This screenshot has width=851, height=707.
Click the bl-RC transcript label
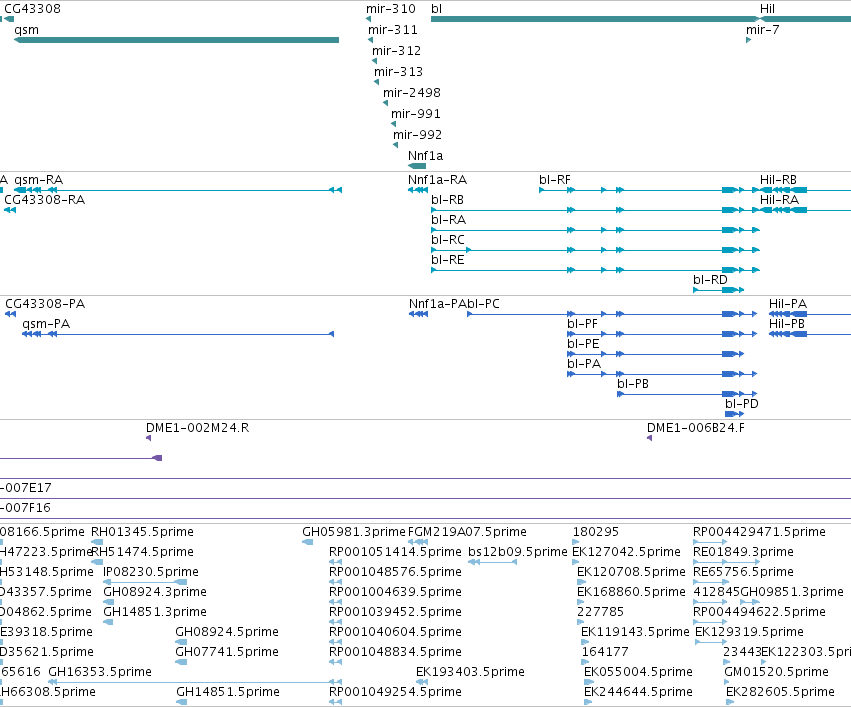click(x=448, y=240)
